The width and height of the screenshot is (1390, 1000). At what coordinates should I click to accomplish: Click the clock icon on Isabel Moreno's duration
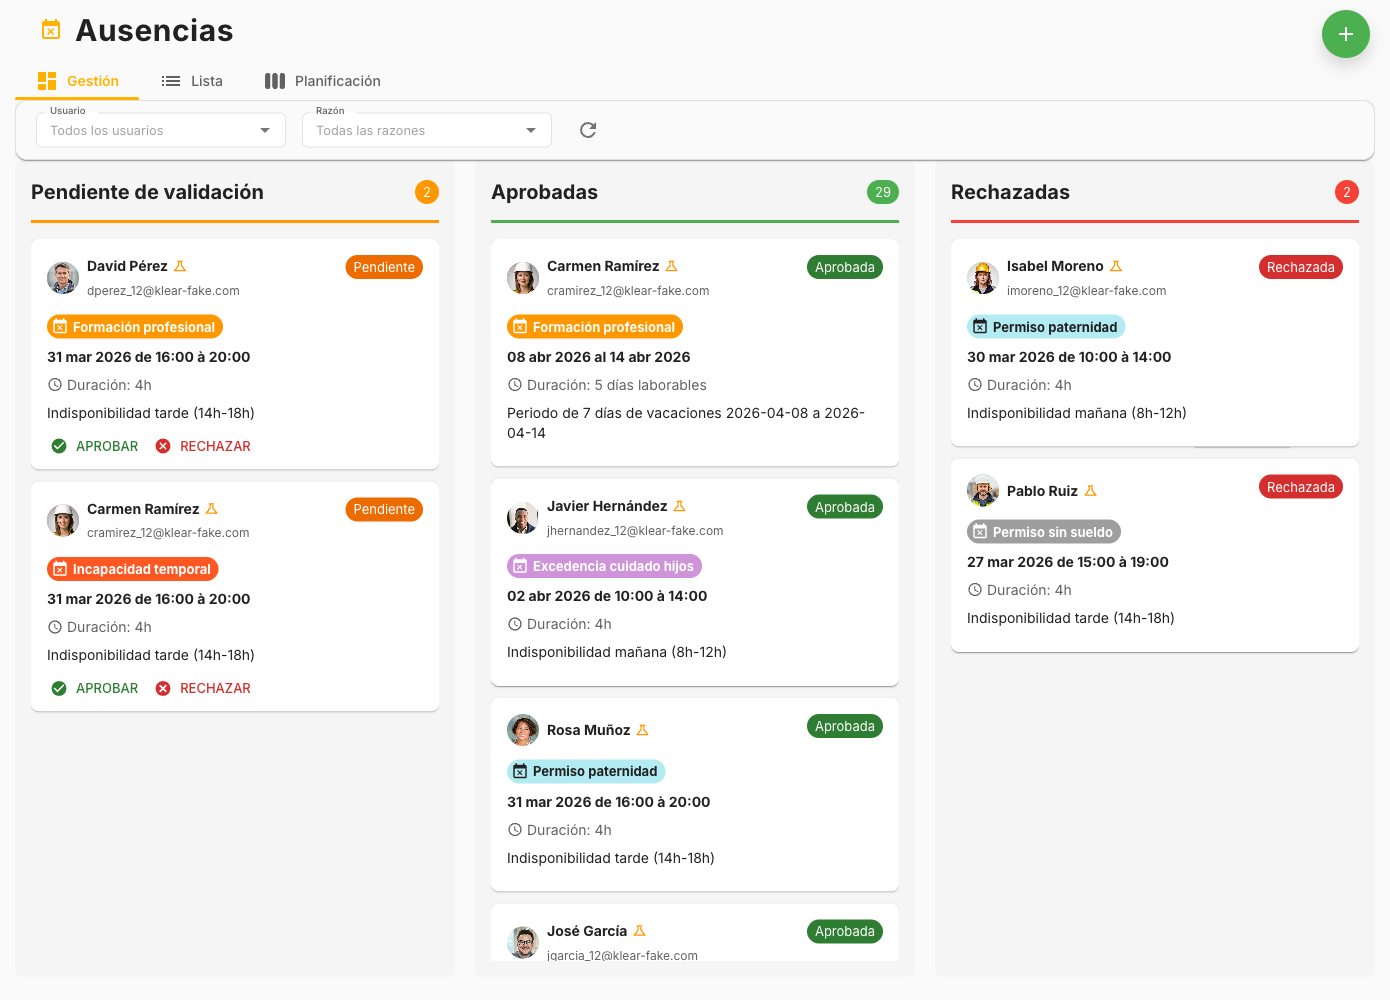(975, 385)
